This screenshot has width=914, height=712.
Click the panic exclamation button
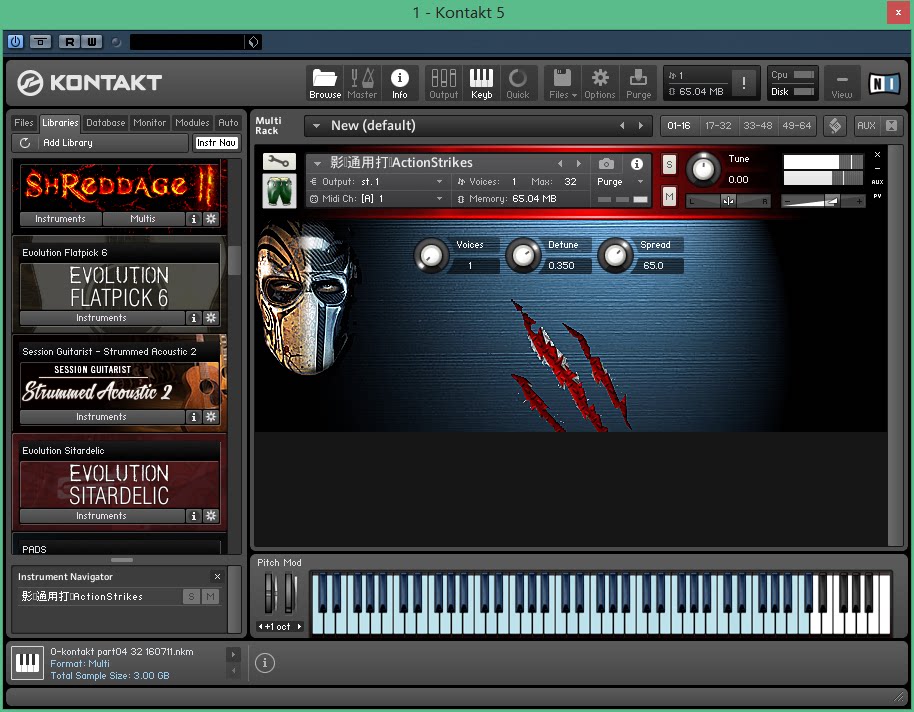(744, 83)
